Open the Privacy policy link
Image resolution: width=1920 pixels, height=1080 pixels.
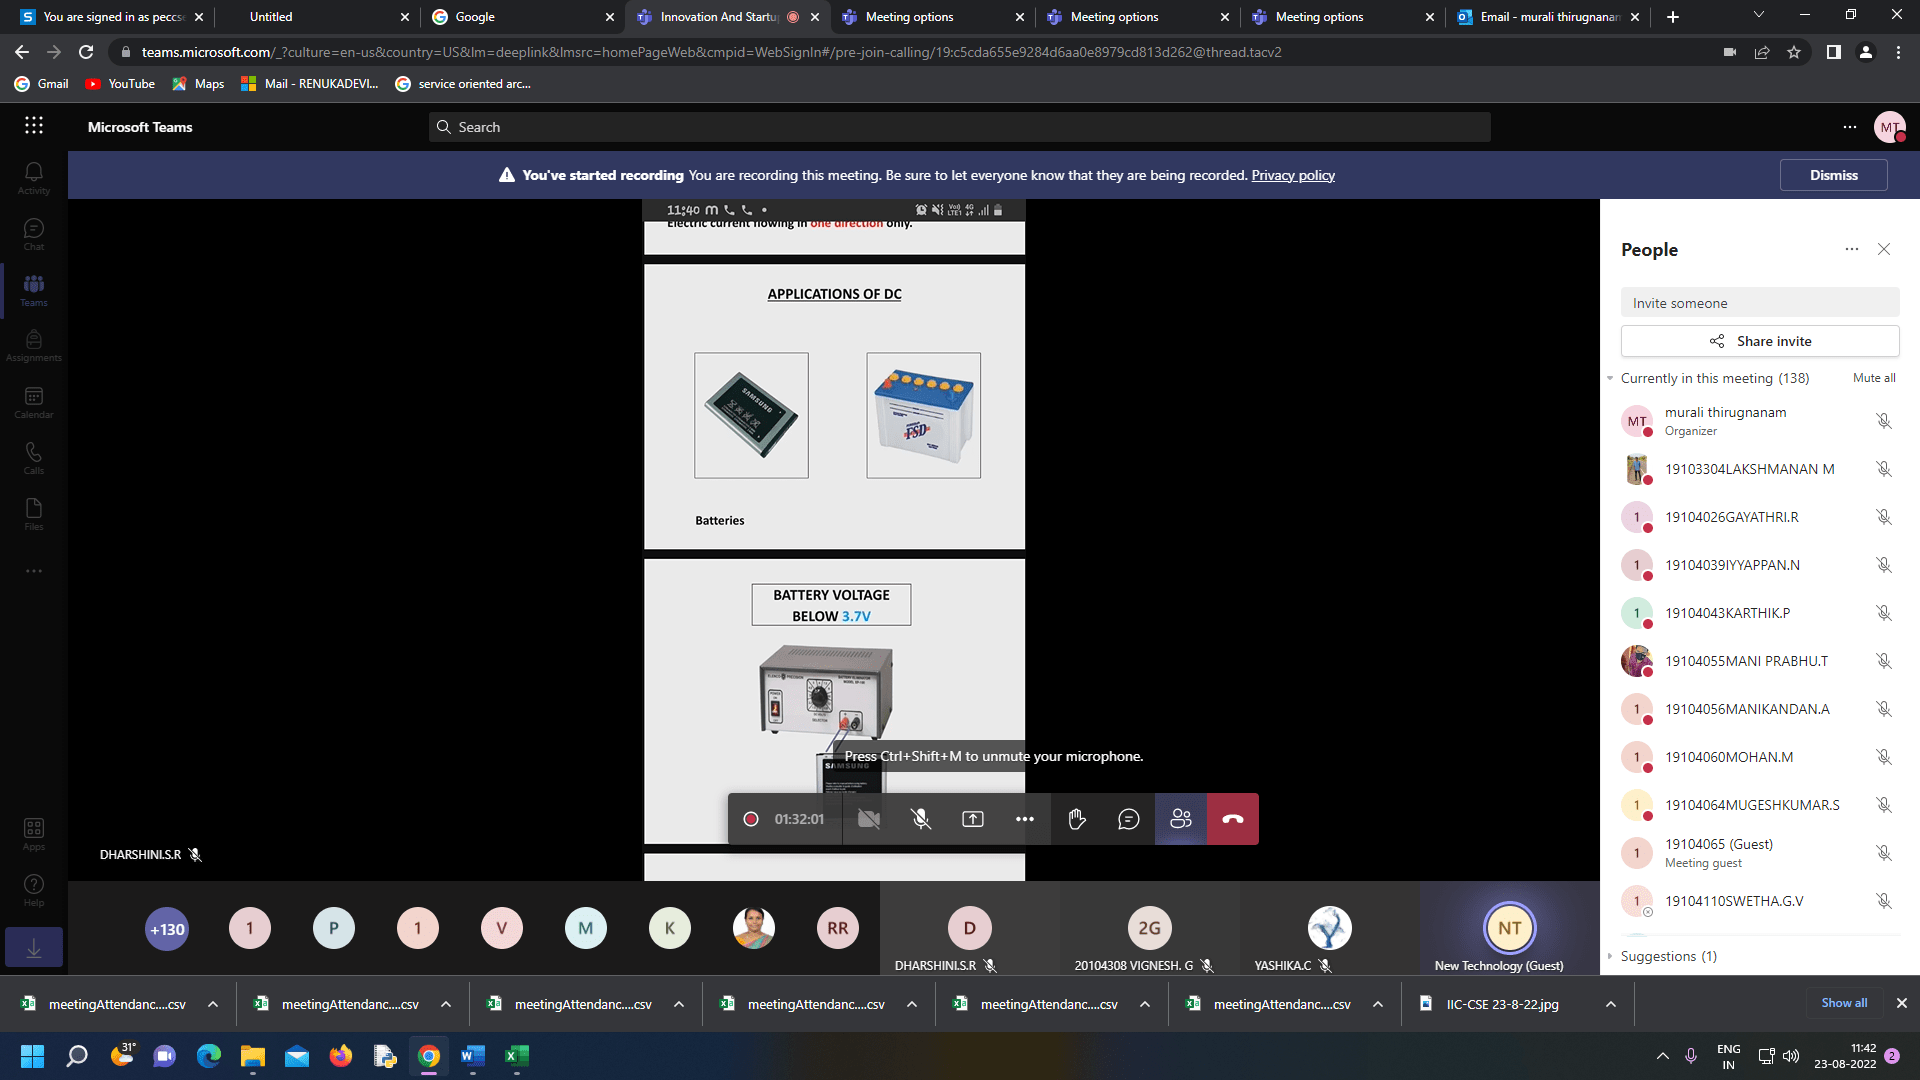(1292, 175)
